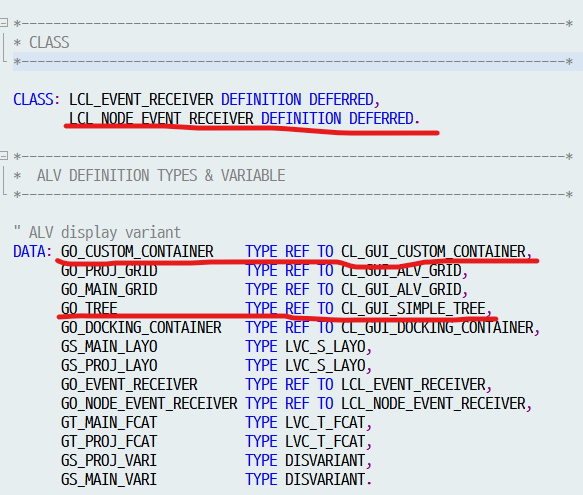Select the GO_PROJ_GRID variable
The width and height of the screenshot is (583, 495).
point(109,271)
